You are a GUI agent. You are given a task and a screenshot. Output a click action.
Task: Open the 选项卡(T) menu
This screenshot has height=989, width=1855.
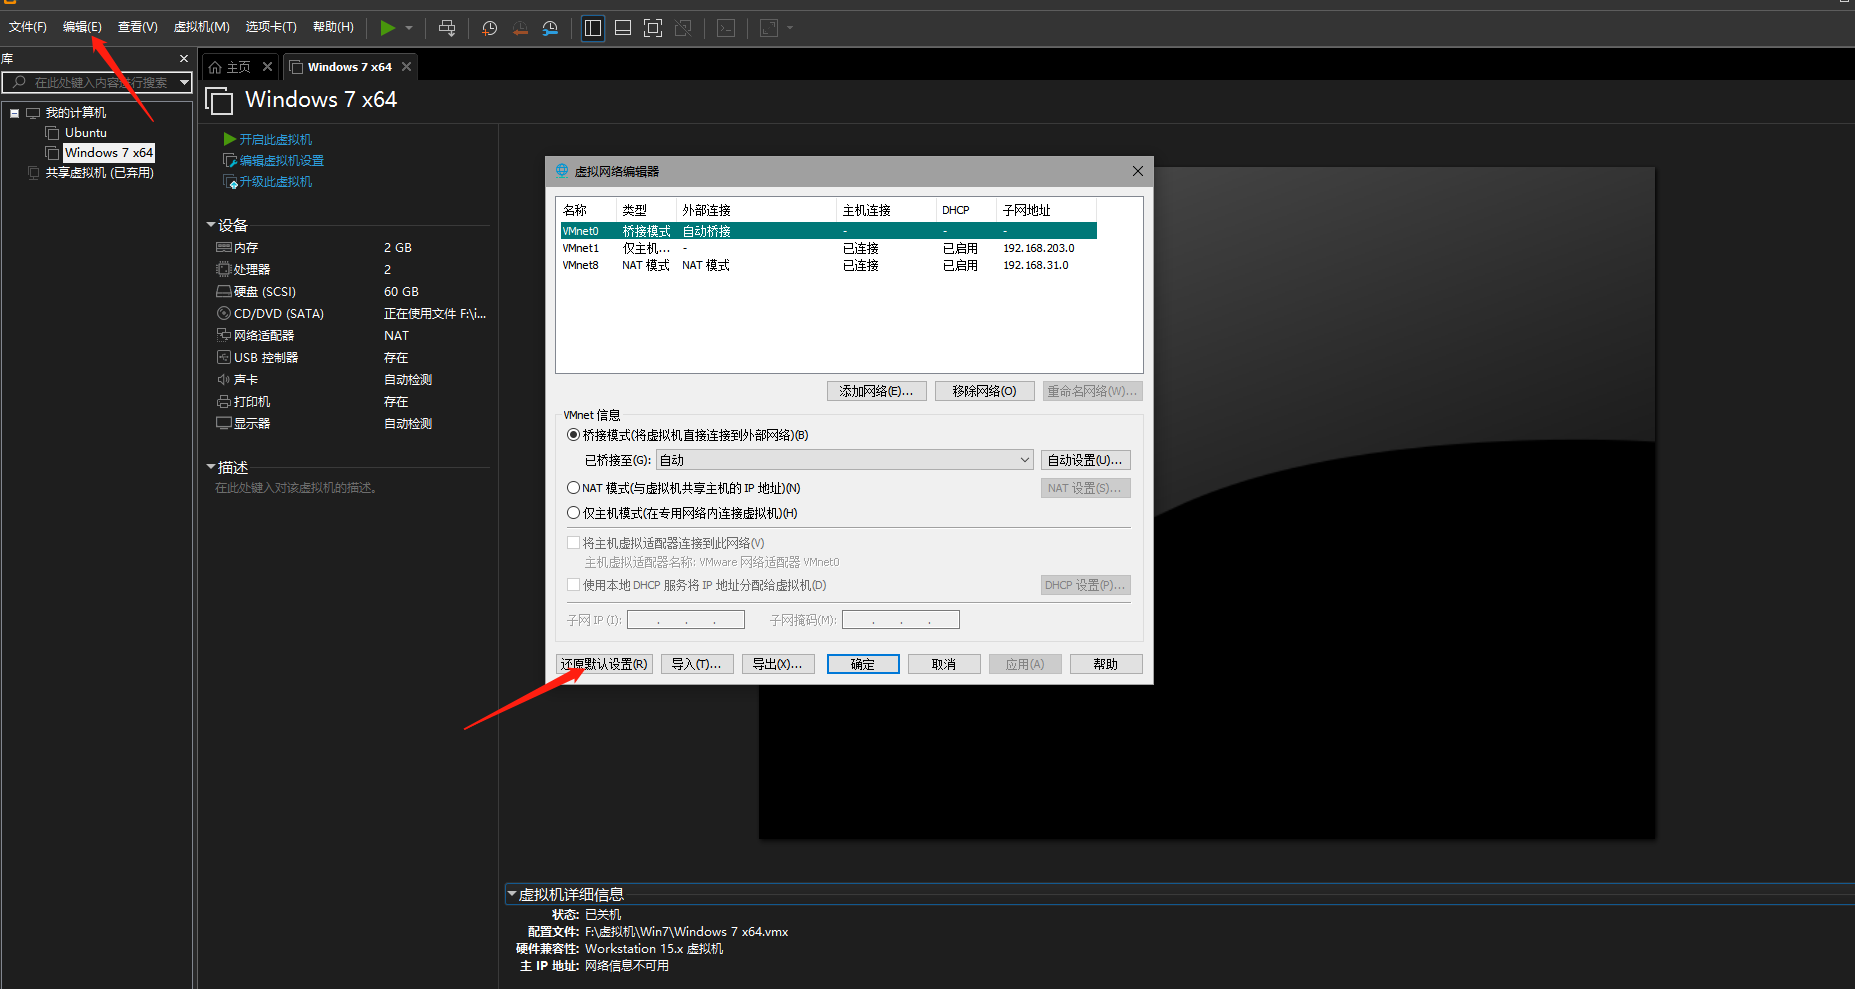(x=271, y=27)
